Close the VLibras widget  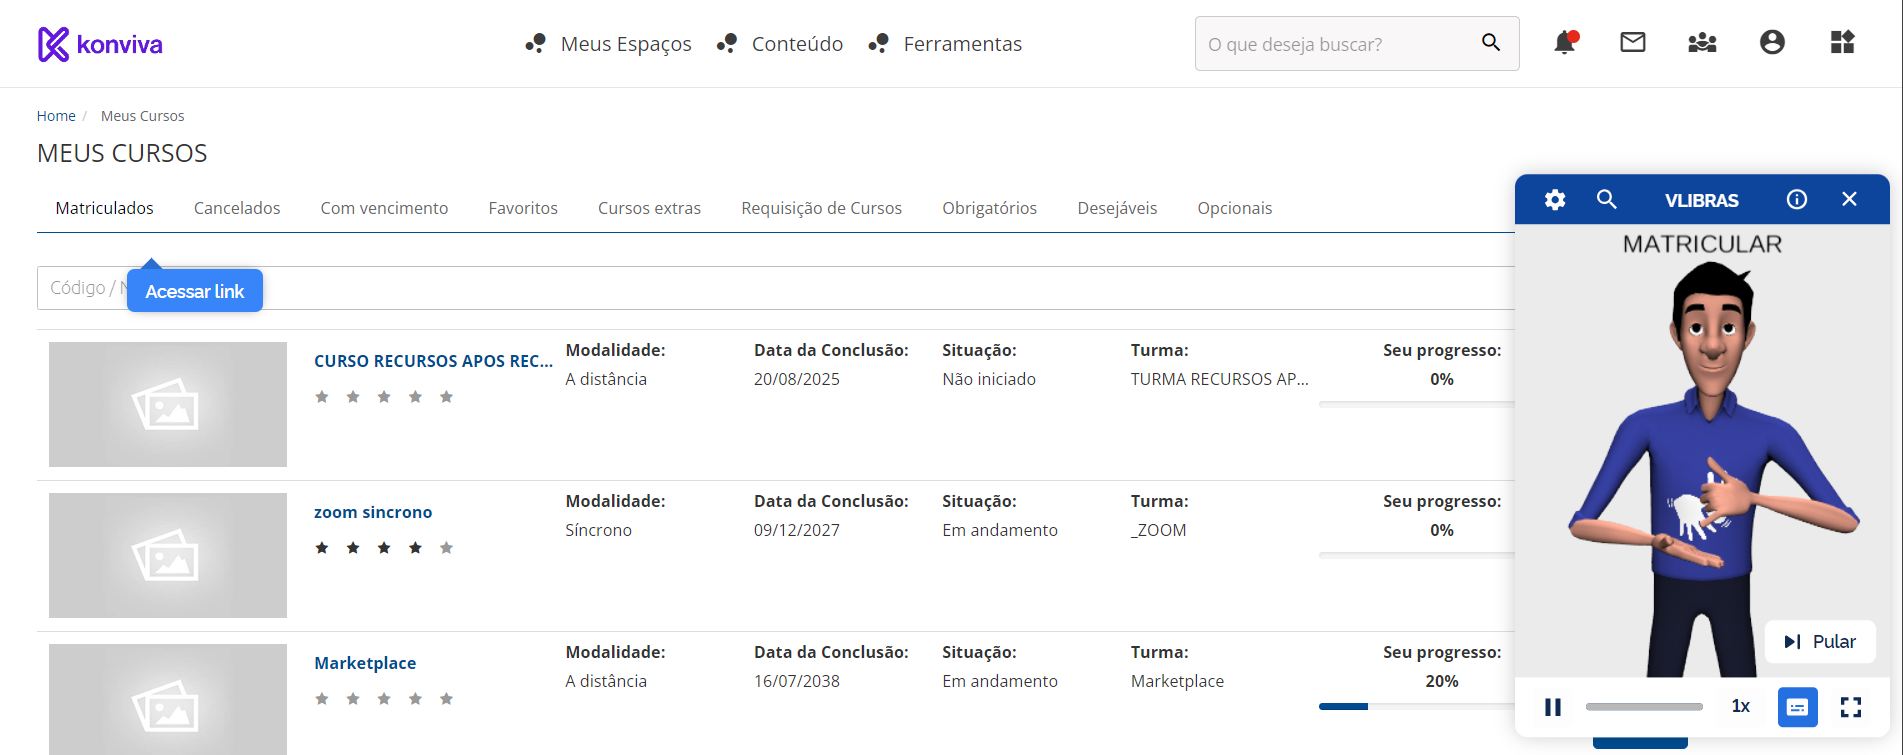pos(1849,199)
